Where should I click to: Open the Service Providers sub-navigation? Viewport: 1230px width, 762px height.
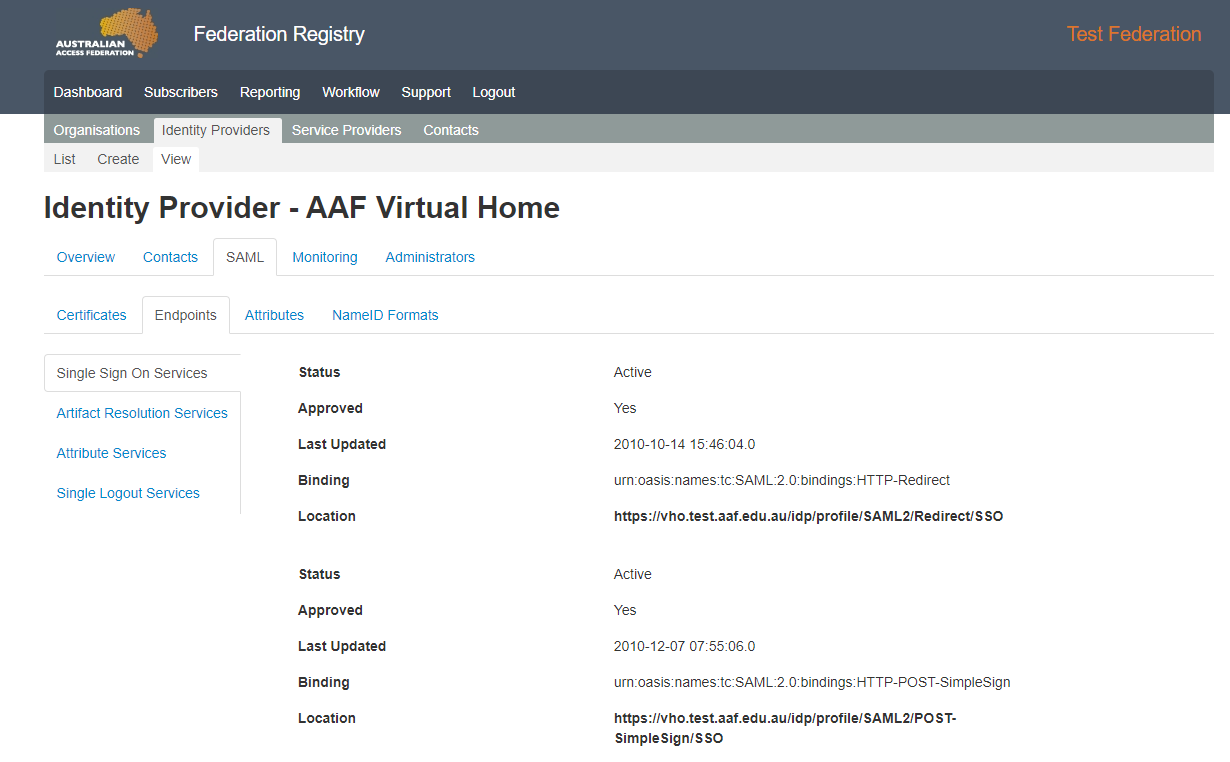(x=347, y=130)
